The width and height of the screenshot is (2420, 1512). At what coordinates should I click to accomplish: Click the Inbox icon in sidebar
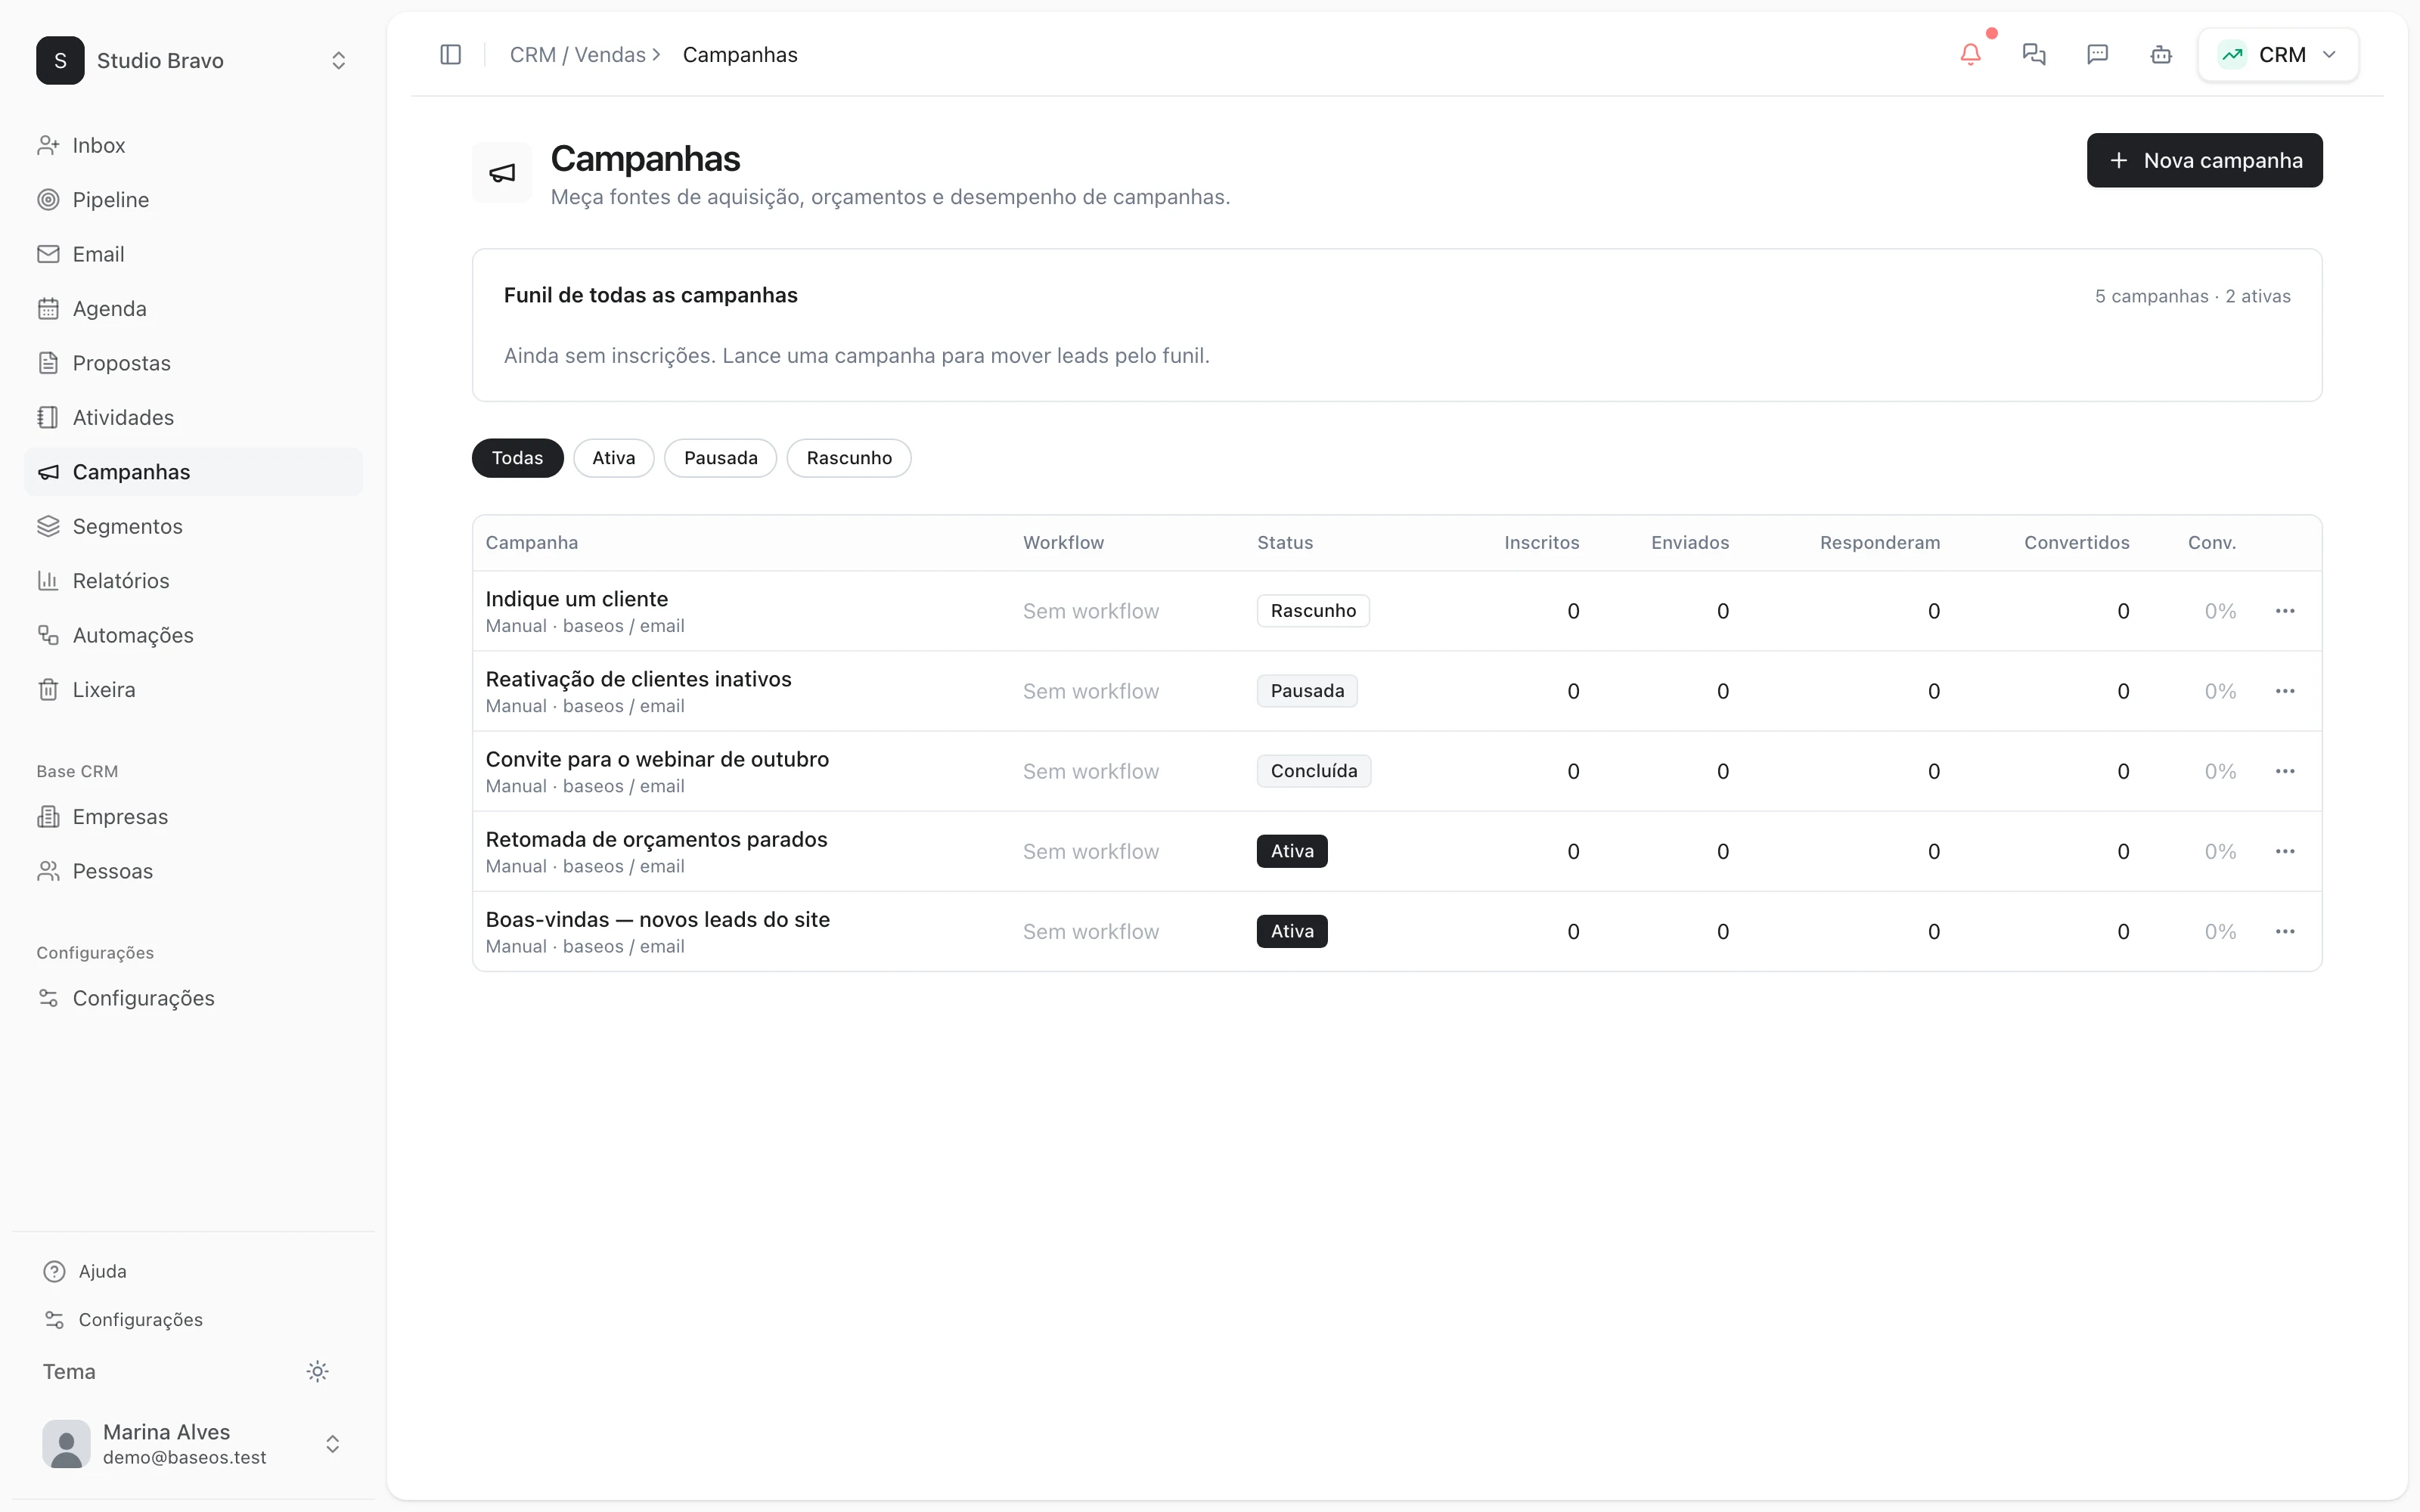(48, 146)
